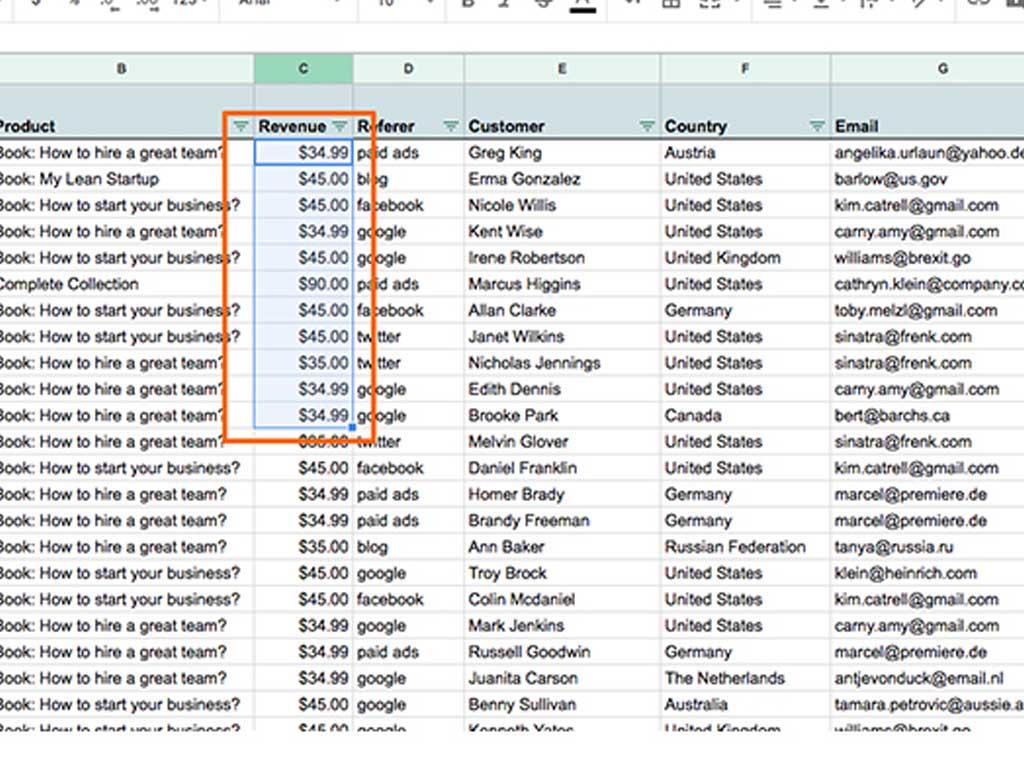Click the blue selection fill handle
This screenshot has height=768, width=1024.
pos(352,428)
